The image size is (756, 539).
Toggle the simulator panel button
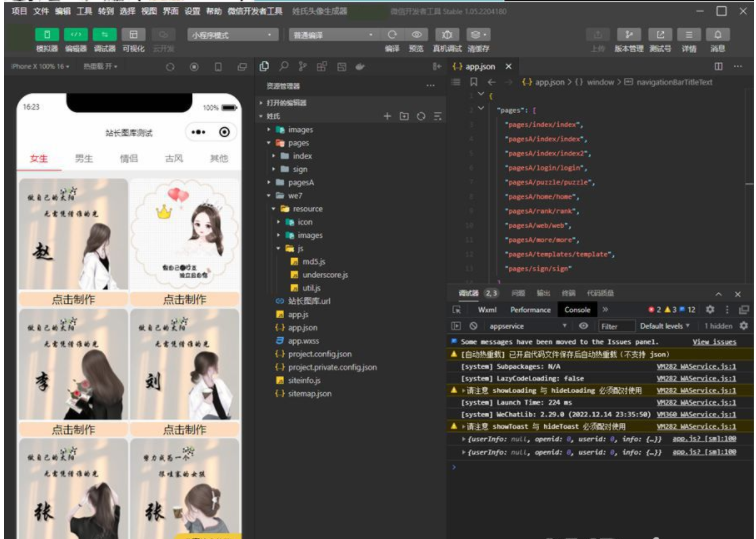pos(46,34)
